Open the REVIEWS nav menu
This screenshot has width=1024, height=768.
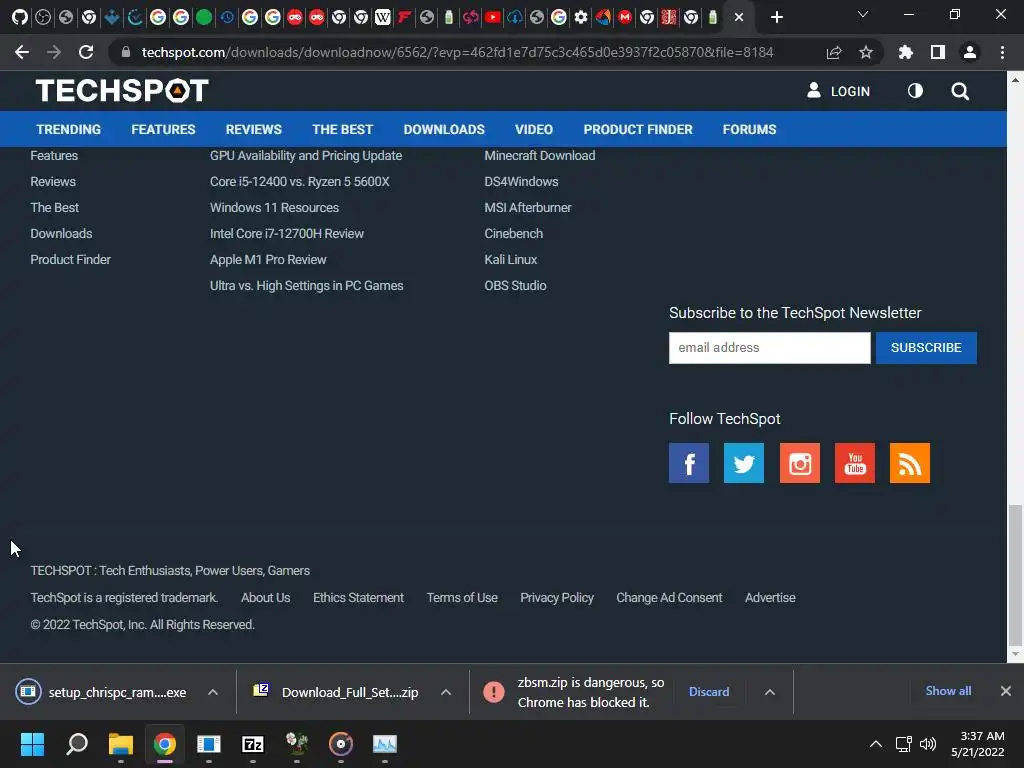click(253, 129)
